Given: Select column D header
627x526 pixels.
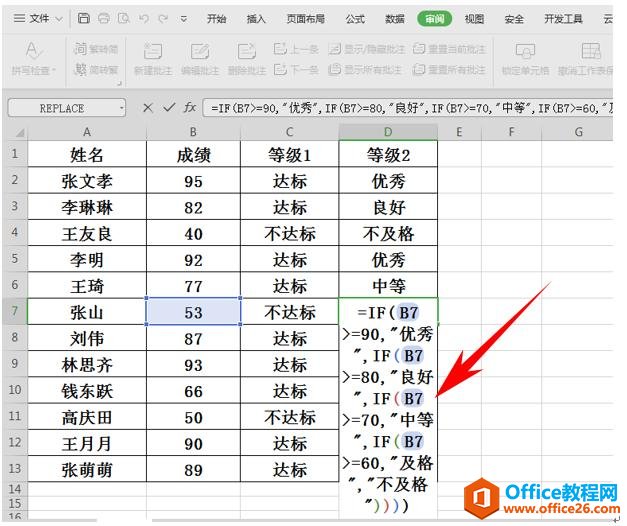Looking at the screenshot, I should click(x=388, y=132).
